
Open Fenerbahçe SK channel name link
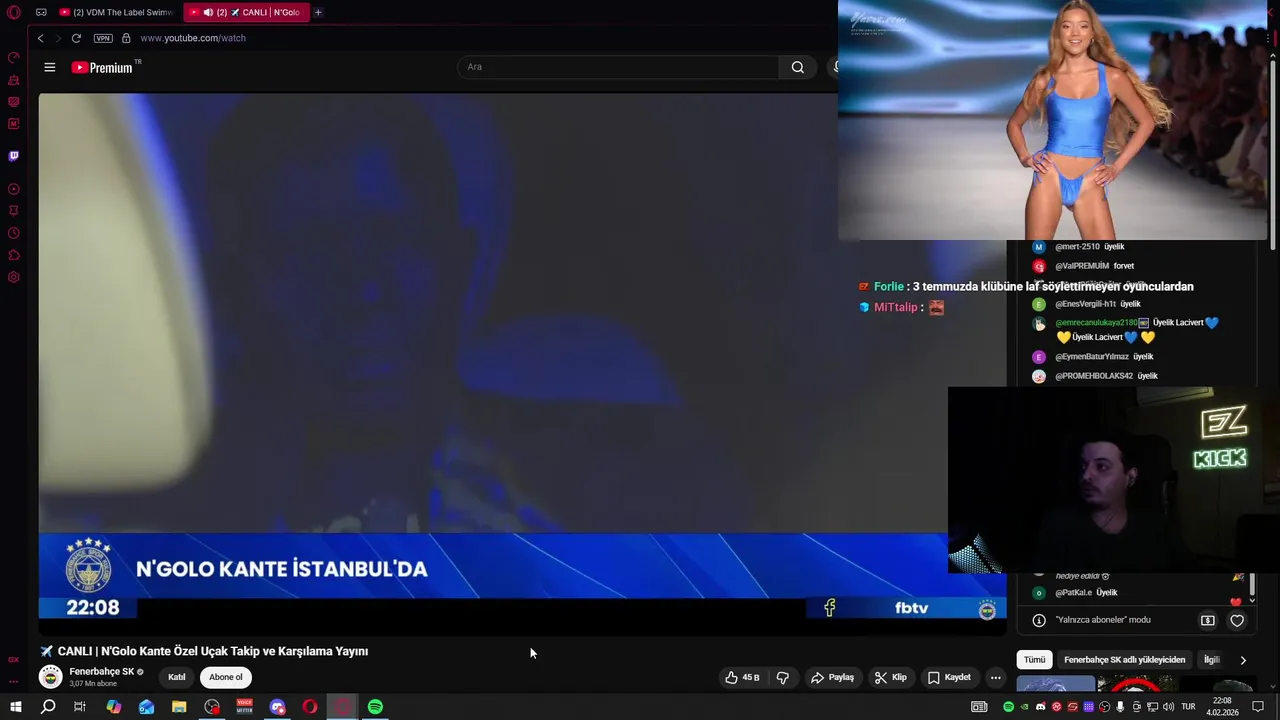pyautogui.click(x=101, y=672)
